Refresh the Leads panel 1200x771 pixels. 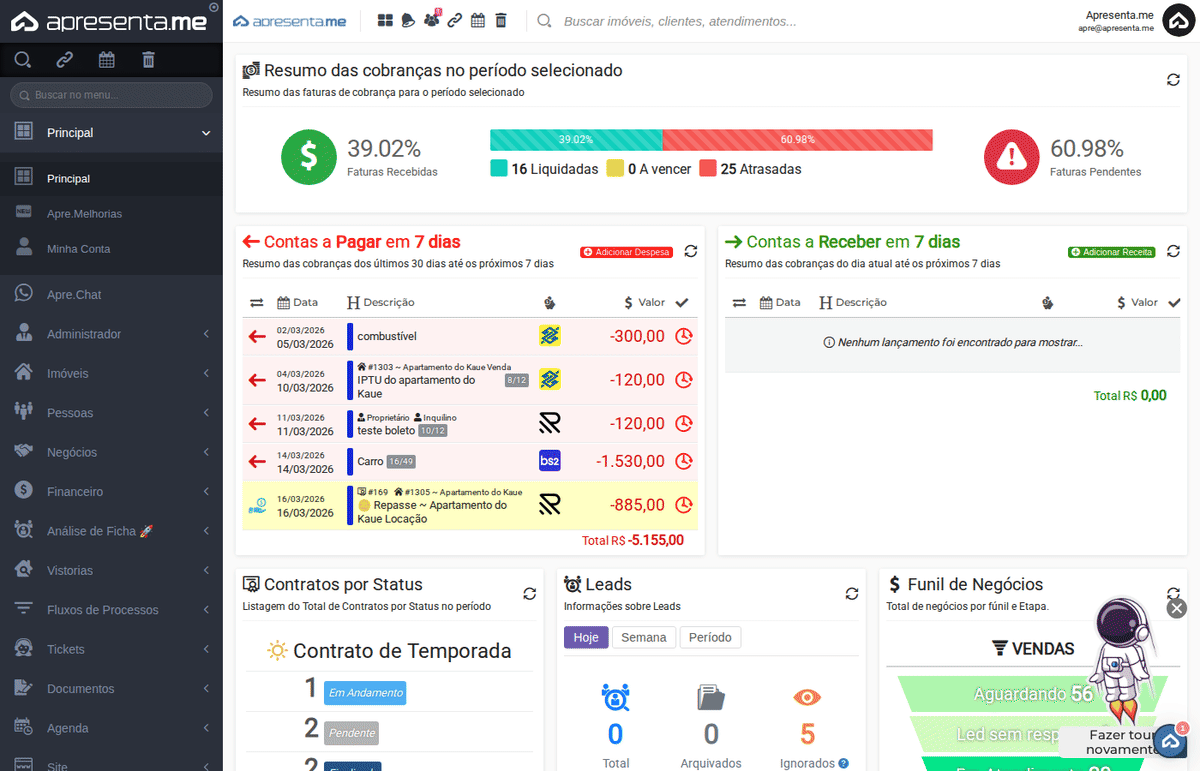851,594
